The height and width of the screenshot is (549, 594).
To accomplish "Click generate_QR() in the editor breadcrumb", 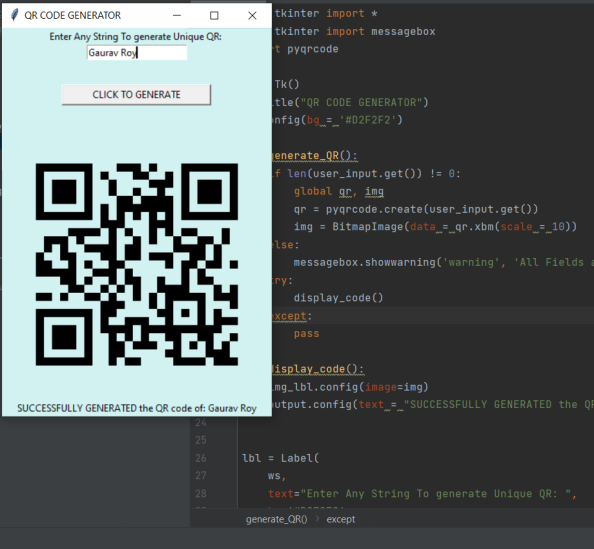I will (277, 519).
